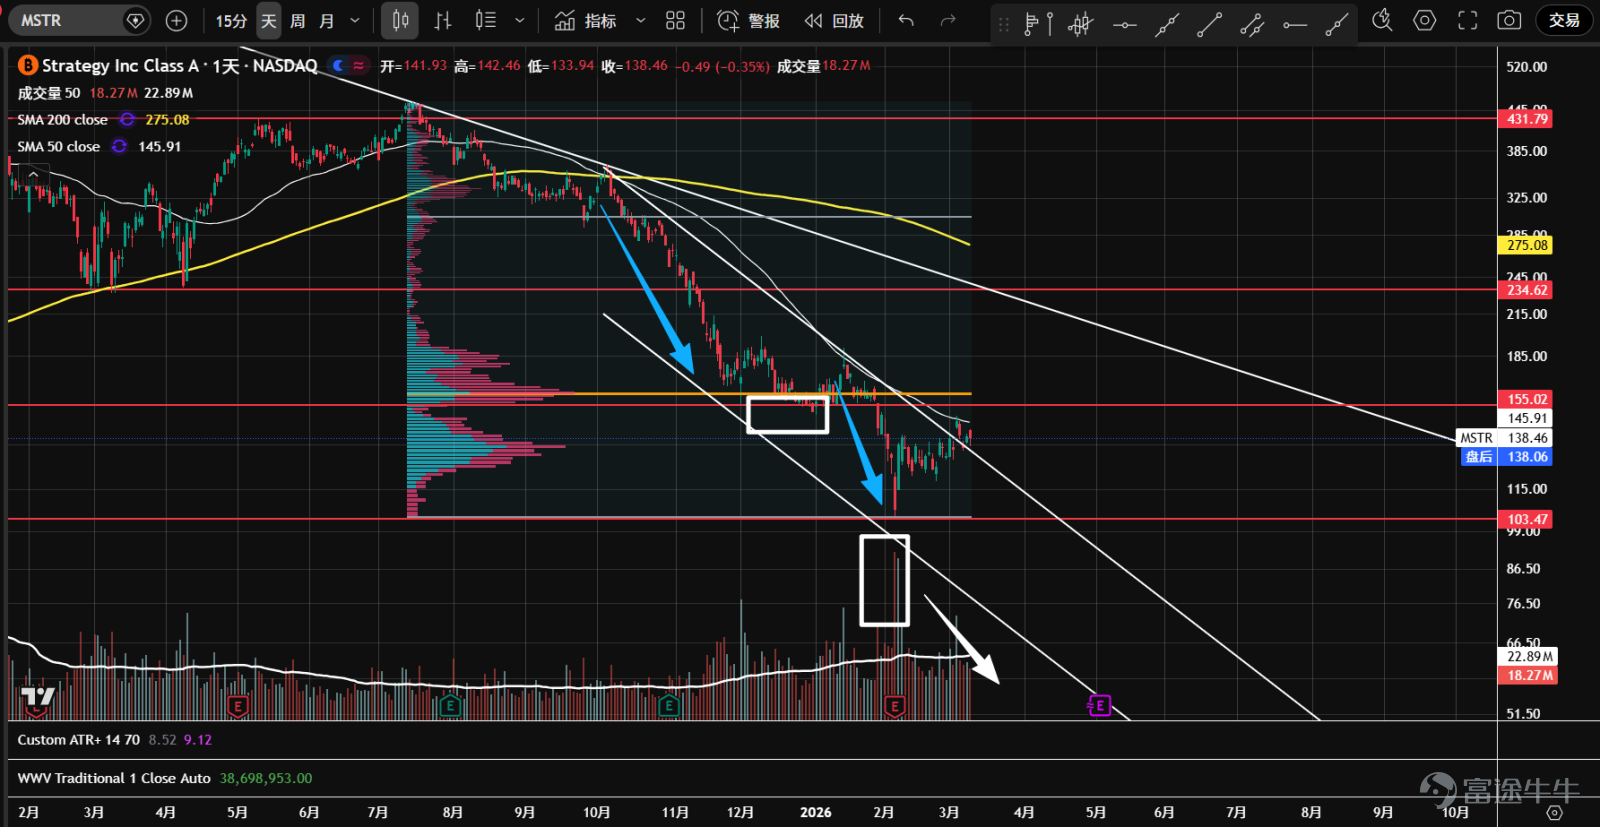Select the horizontal line drawing tool

1124,24
